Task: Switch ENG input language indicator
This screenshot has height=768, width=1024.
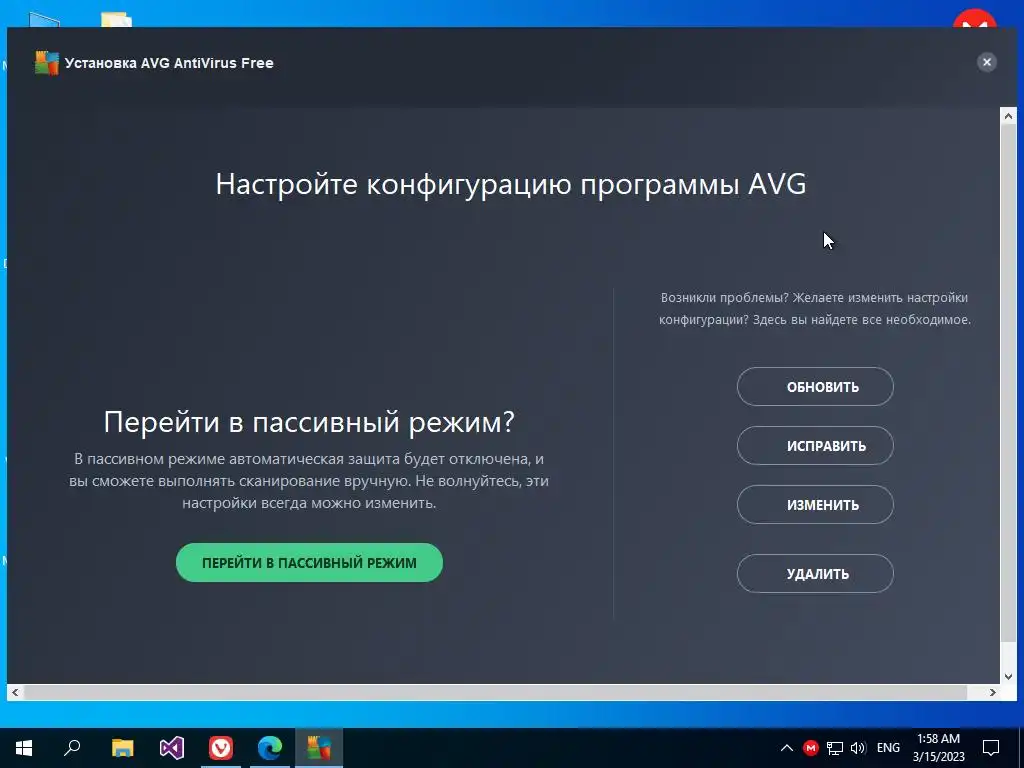Action: pyautogui.click(x=888, y=748)
